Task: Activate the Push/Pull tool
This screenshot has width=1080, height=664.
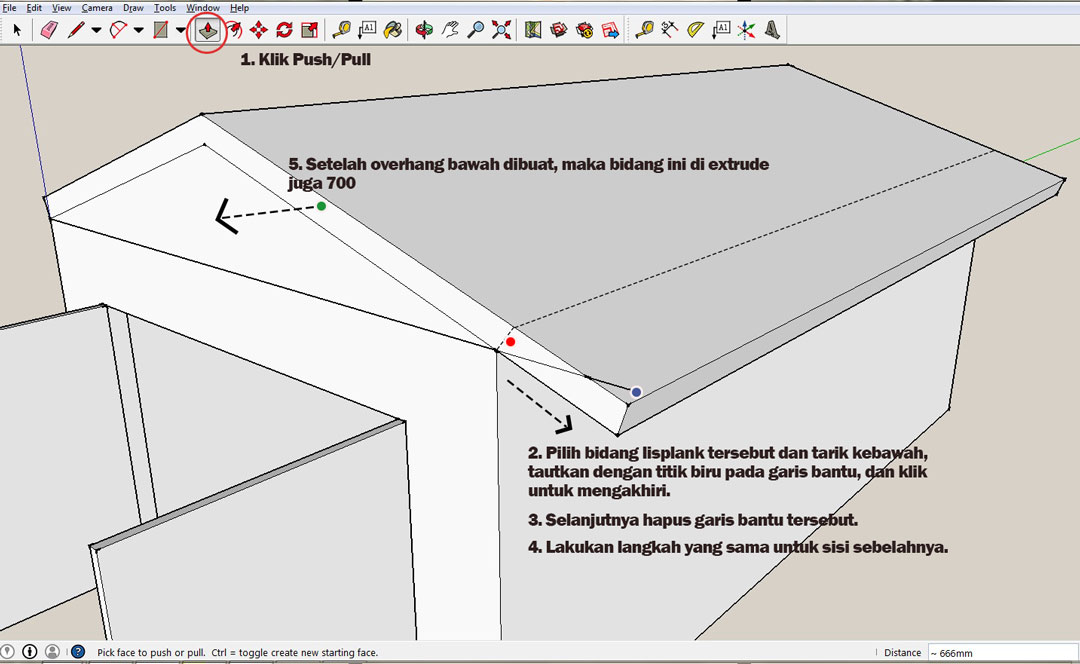Action: 207,30
